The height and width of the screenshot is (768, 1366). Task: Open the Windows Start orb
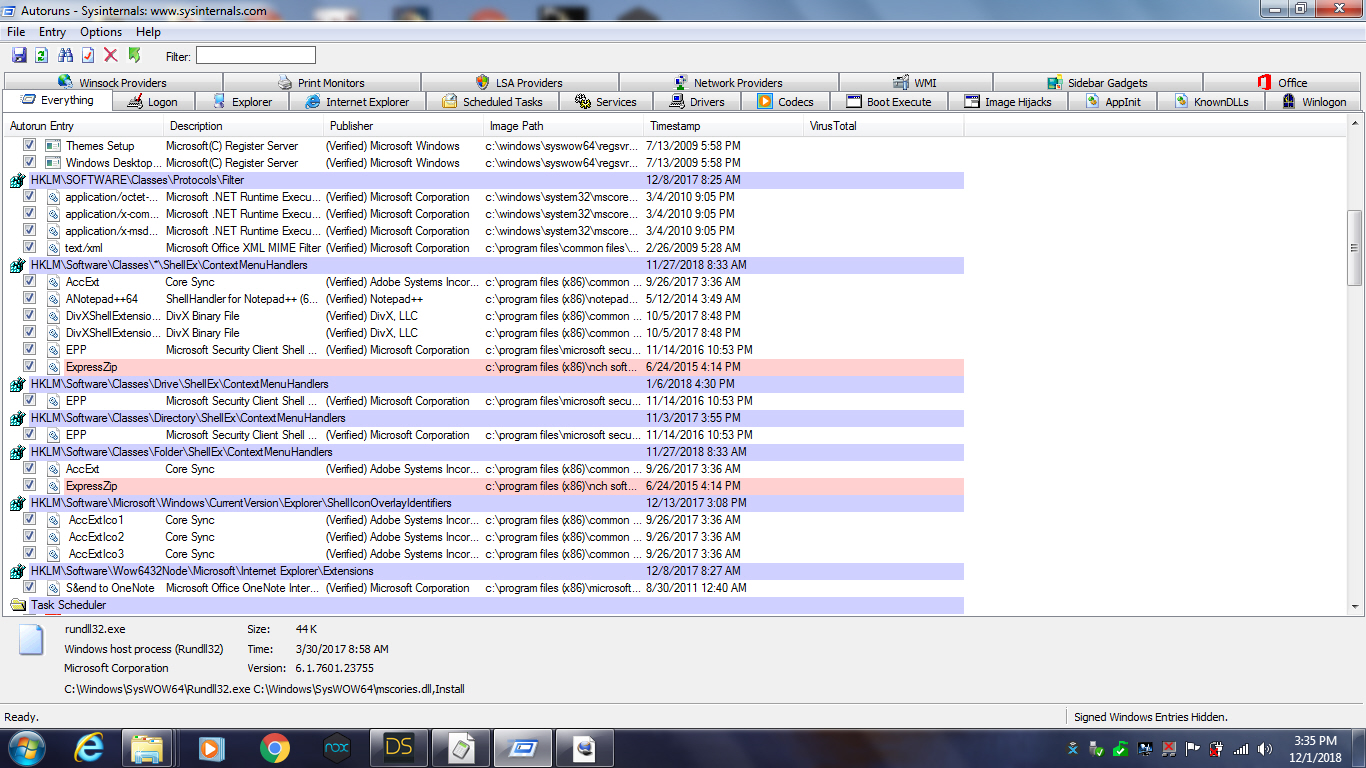27,747
